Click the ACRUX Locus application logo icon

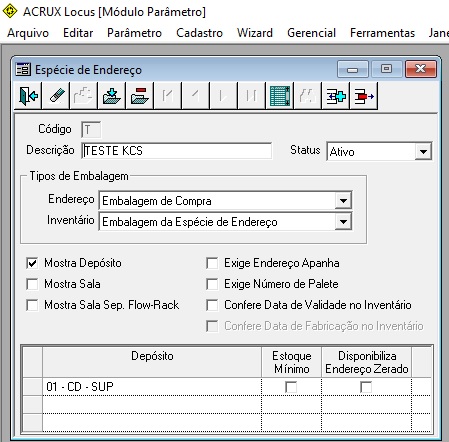point(10,11)
